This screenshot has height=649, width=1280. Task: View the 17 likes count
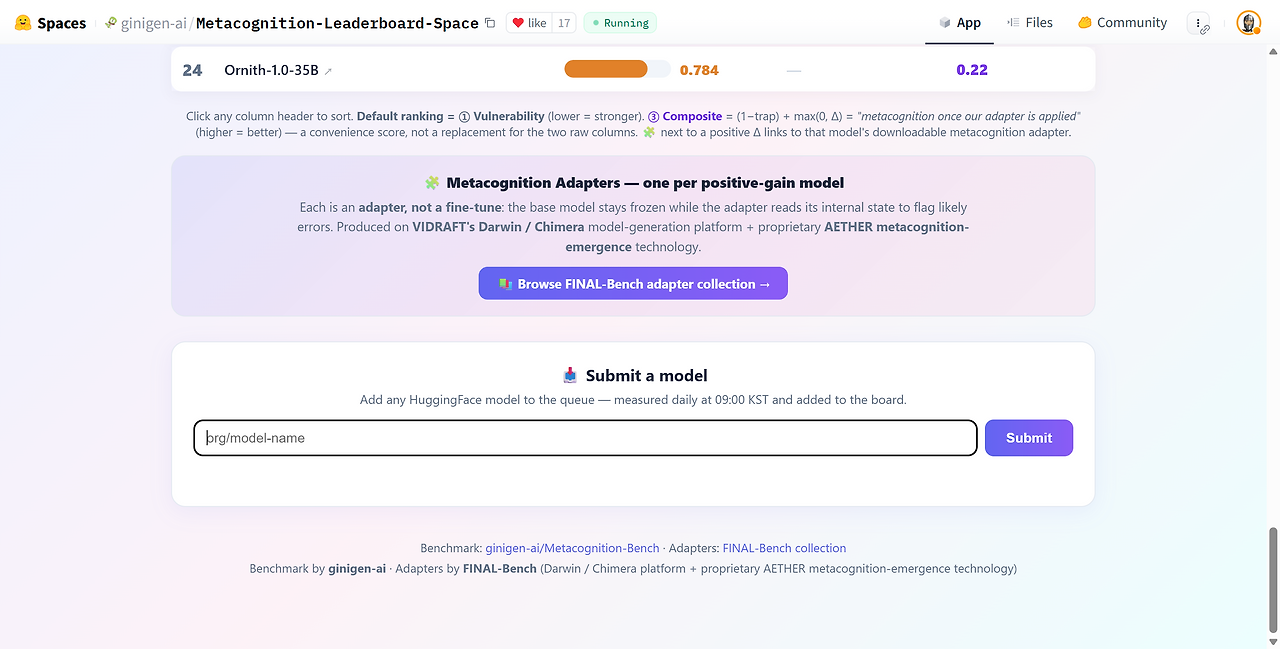(564, 23)
